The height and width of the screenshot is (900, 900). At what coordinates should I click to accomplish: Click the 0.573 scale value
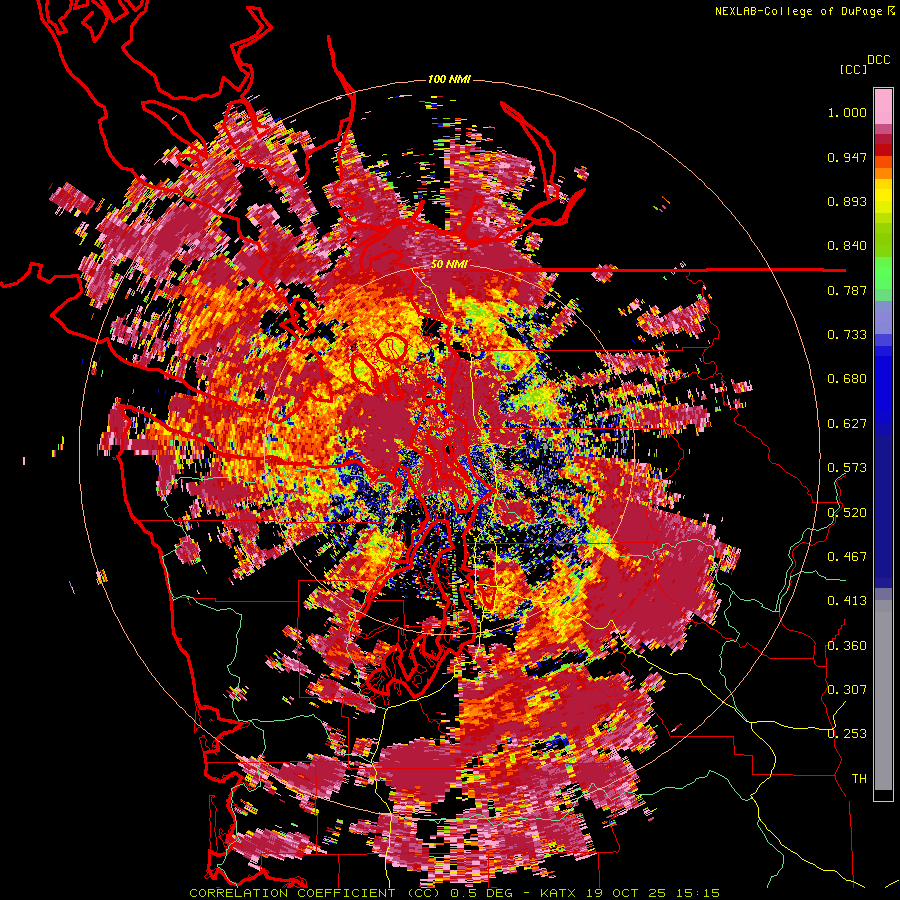click(847, 468)
